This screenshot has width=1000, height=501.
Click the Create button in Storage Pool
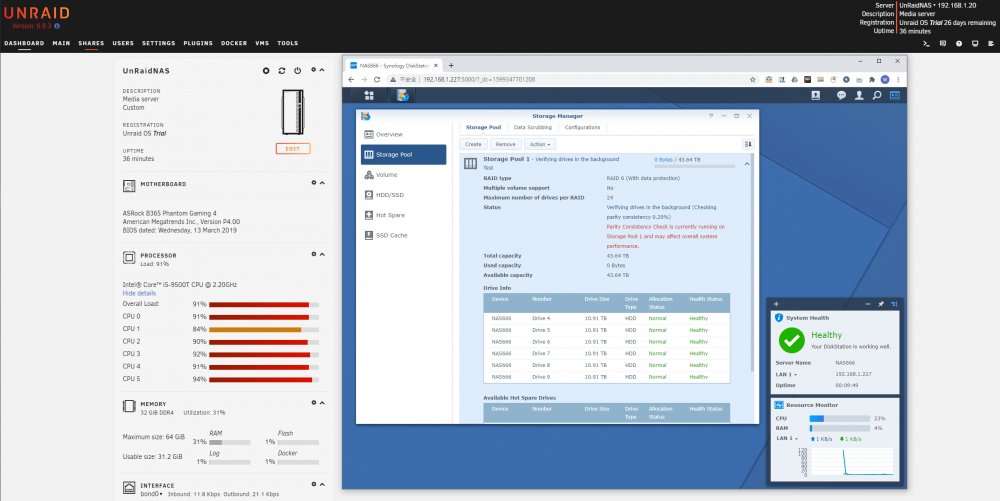click(473, 144)
